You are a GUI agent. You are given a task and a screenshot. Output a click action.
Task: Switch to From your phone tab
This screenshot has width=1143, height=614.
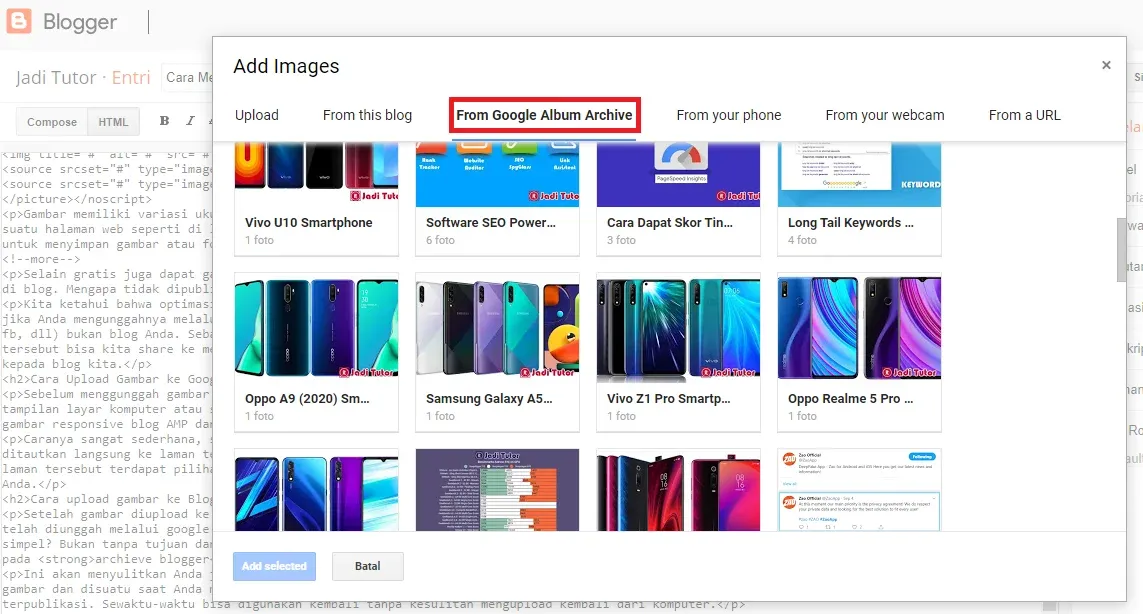point(728,115)
